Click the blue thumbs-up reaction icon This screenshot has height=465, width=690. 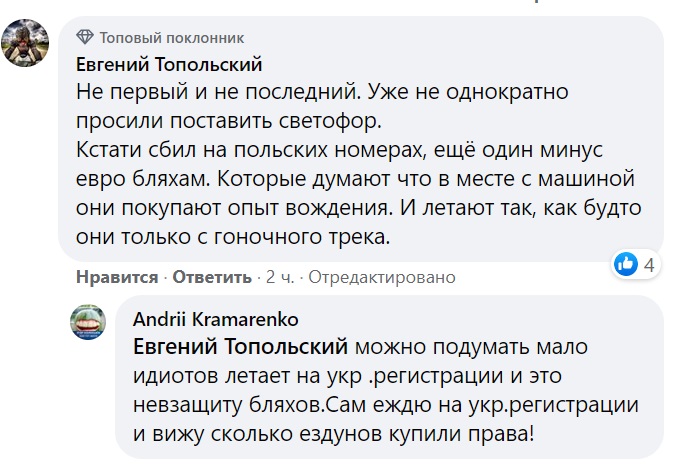[x=626, y=264]
